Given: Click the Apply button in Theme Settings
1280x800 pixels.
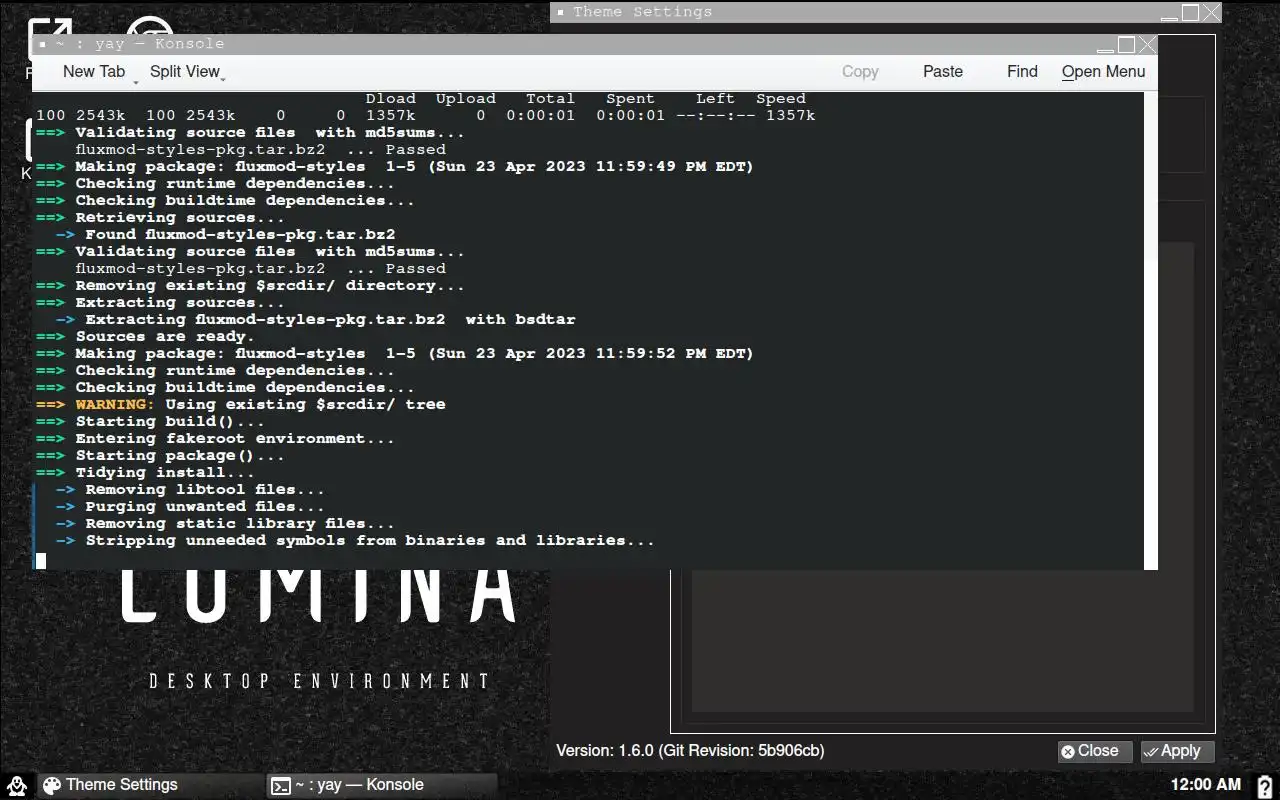Looking at the screenshot, I should click(x=1178, y=751).
